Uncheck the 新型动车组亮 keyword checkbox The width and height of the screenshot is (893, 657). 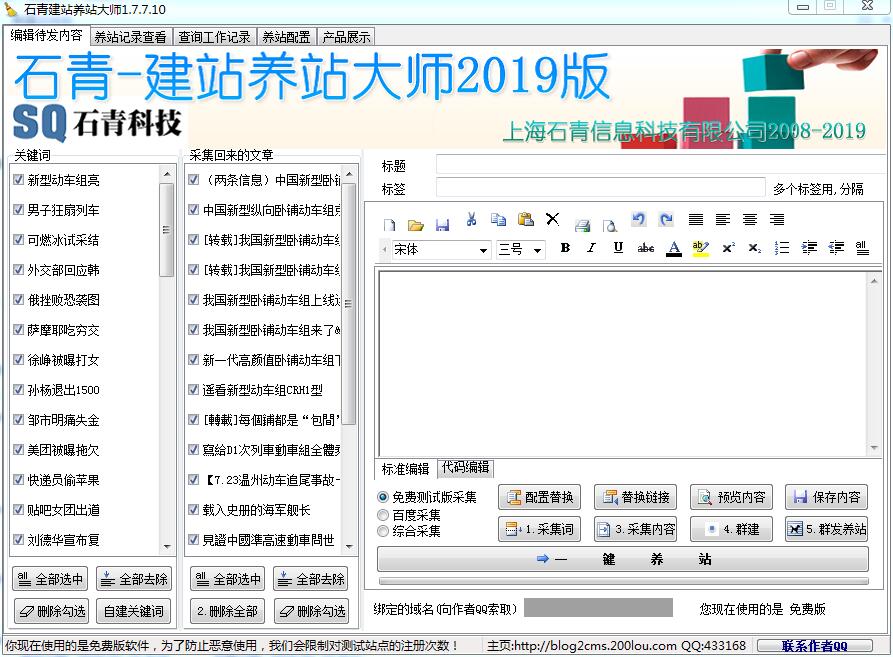click(19, 180)
